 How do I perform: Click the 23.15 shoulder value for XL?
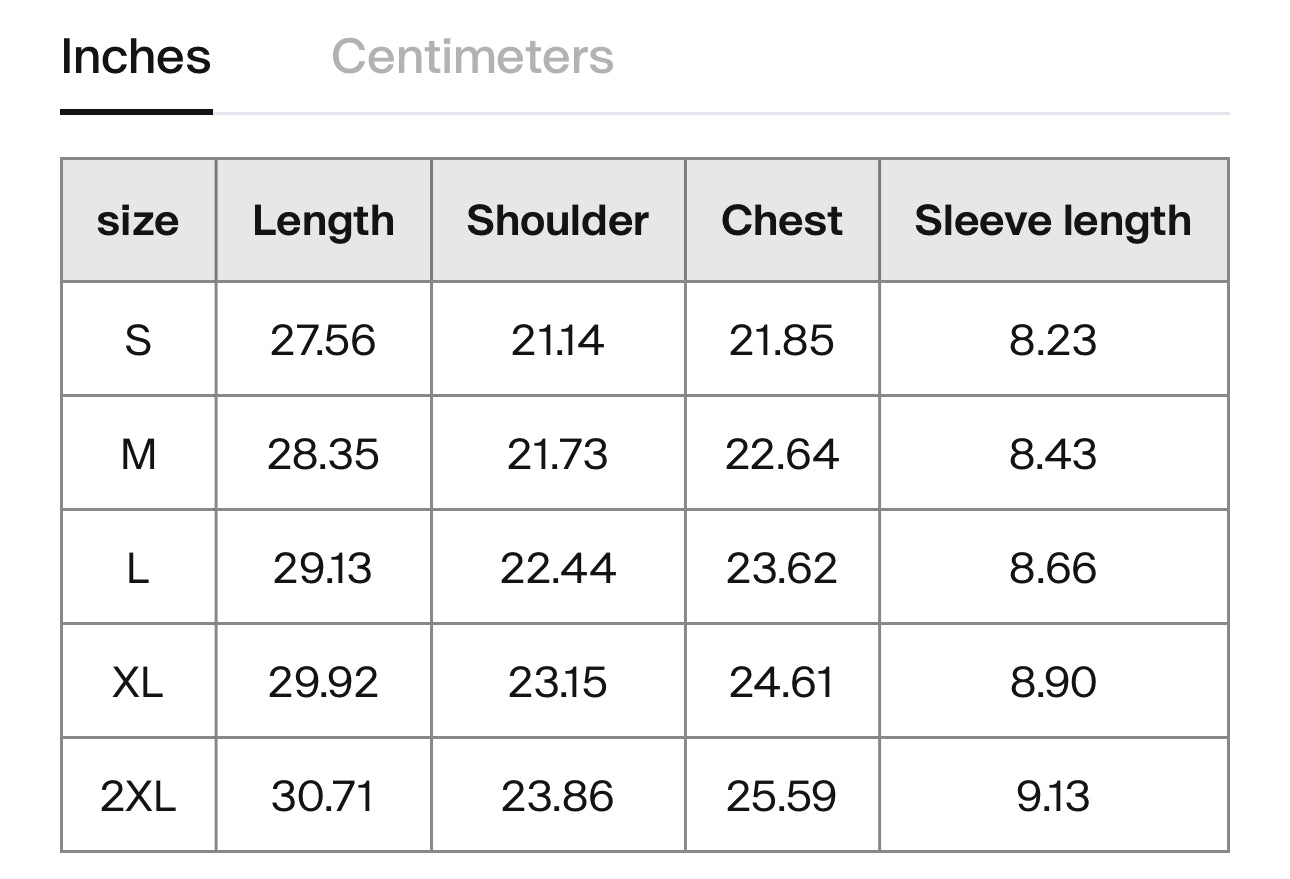[558, 682]
